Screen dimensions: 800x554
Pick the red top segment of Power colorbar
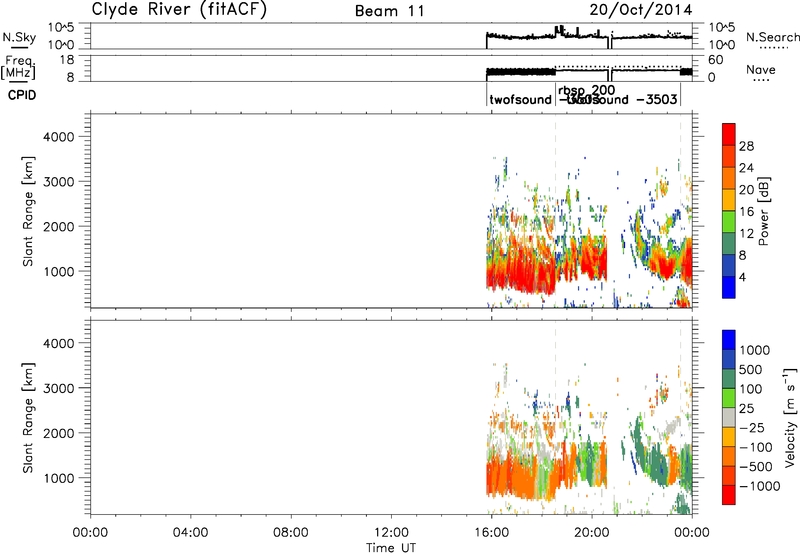[729, 134]
